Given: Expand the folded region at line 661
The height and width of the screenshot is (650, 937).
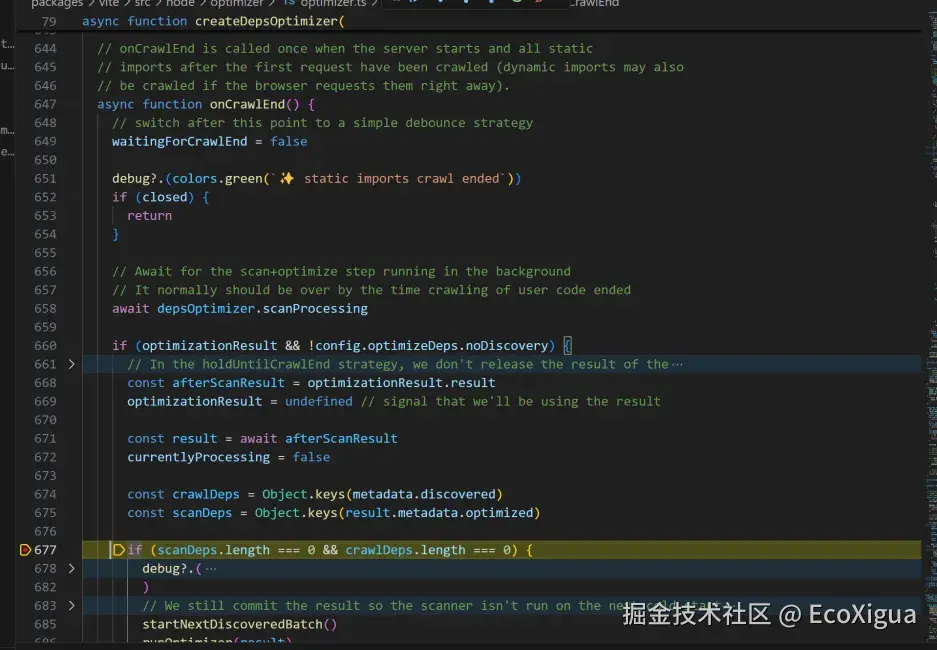Looking at the screenshot, I should pyautogui.click(x=71, y=364).
